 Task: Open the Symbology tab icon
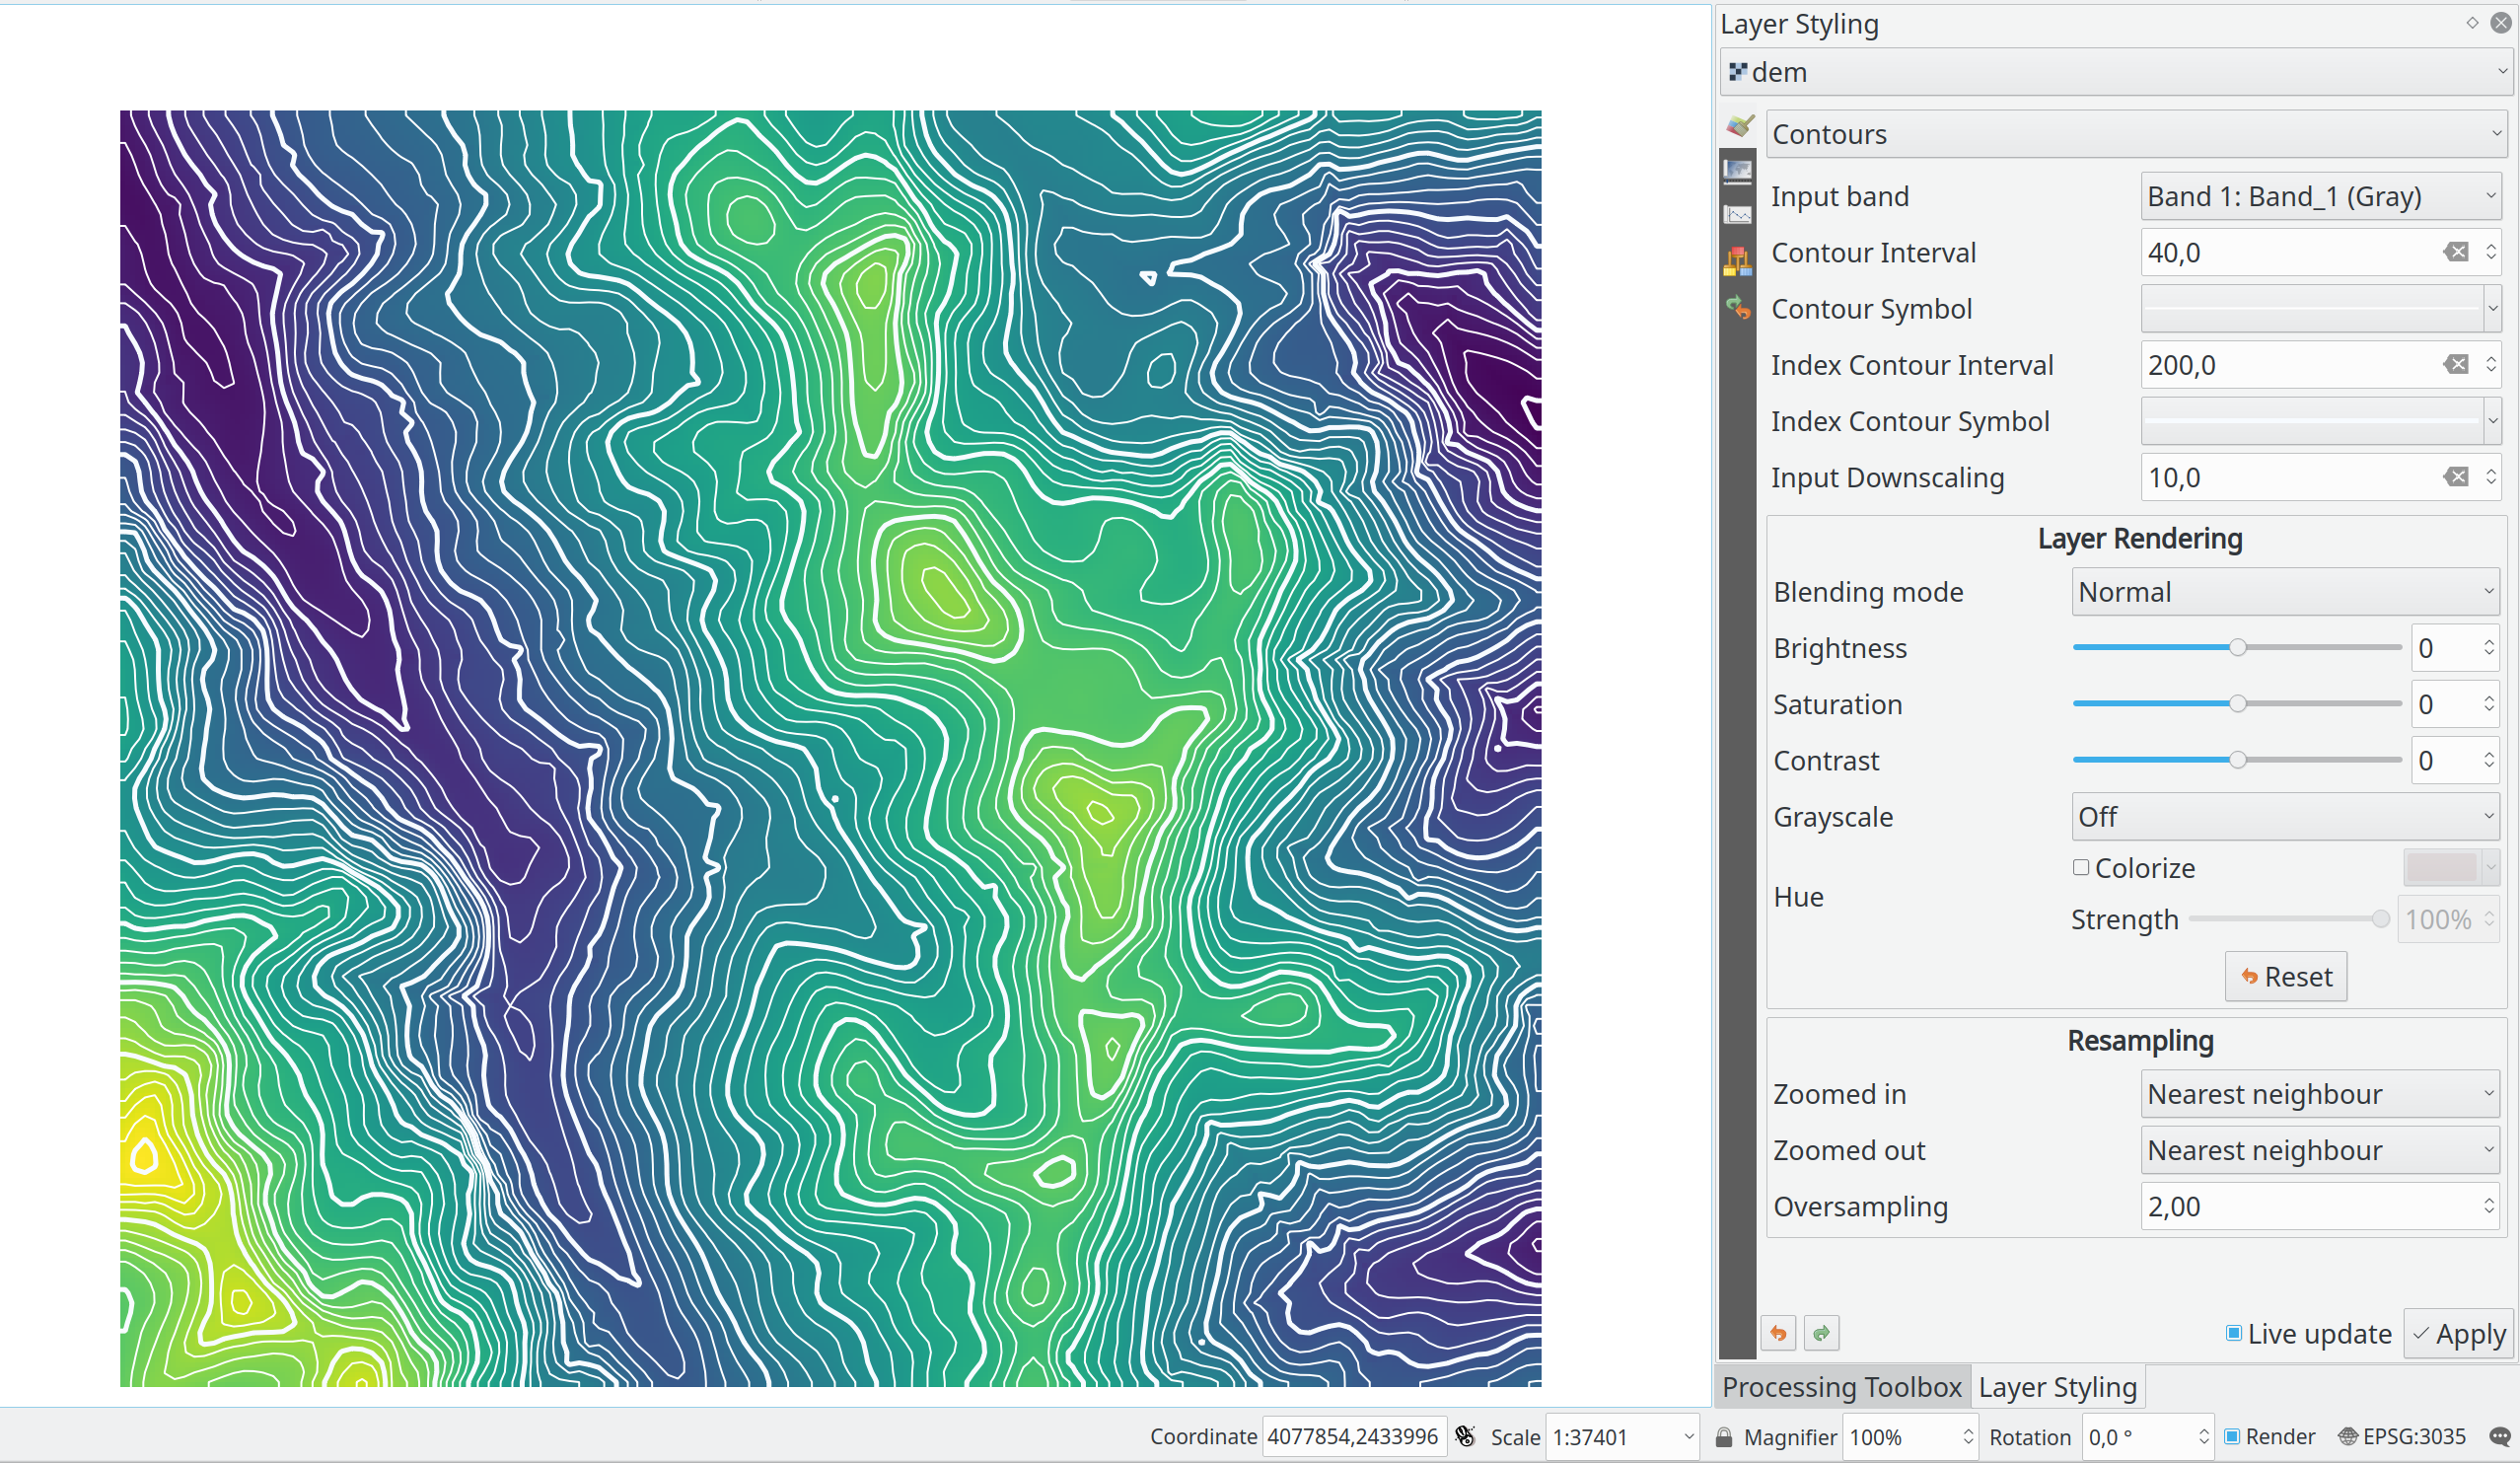pos(1739,125)
